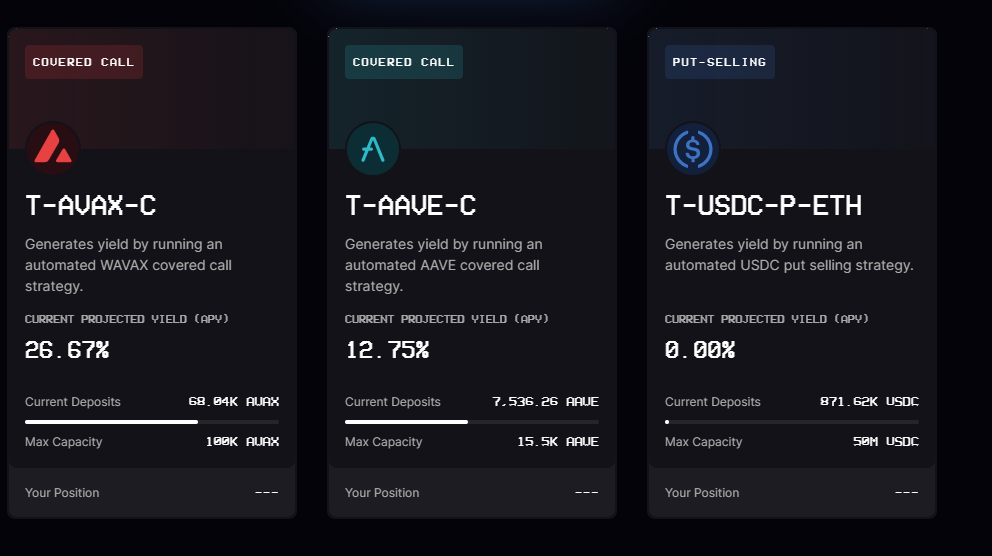Click the 50M USDC max capacity figure

coord(886,442)
